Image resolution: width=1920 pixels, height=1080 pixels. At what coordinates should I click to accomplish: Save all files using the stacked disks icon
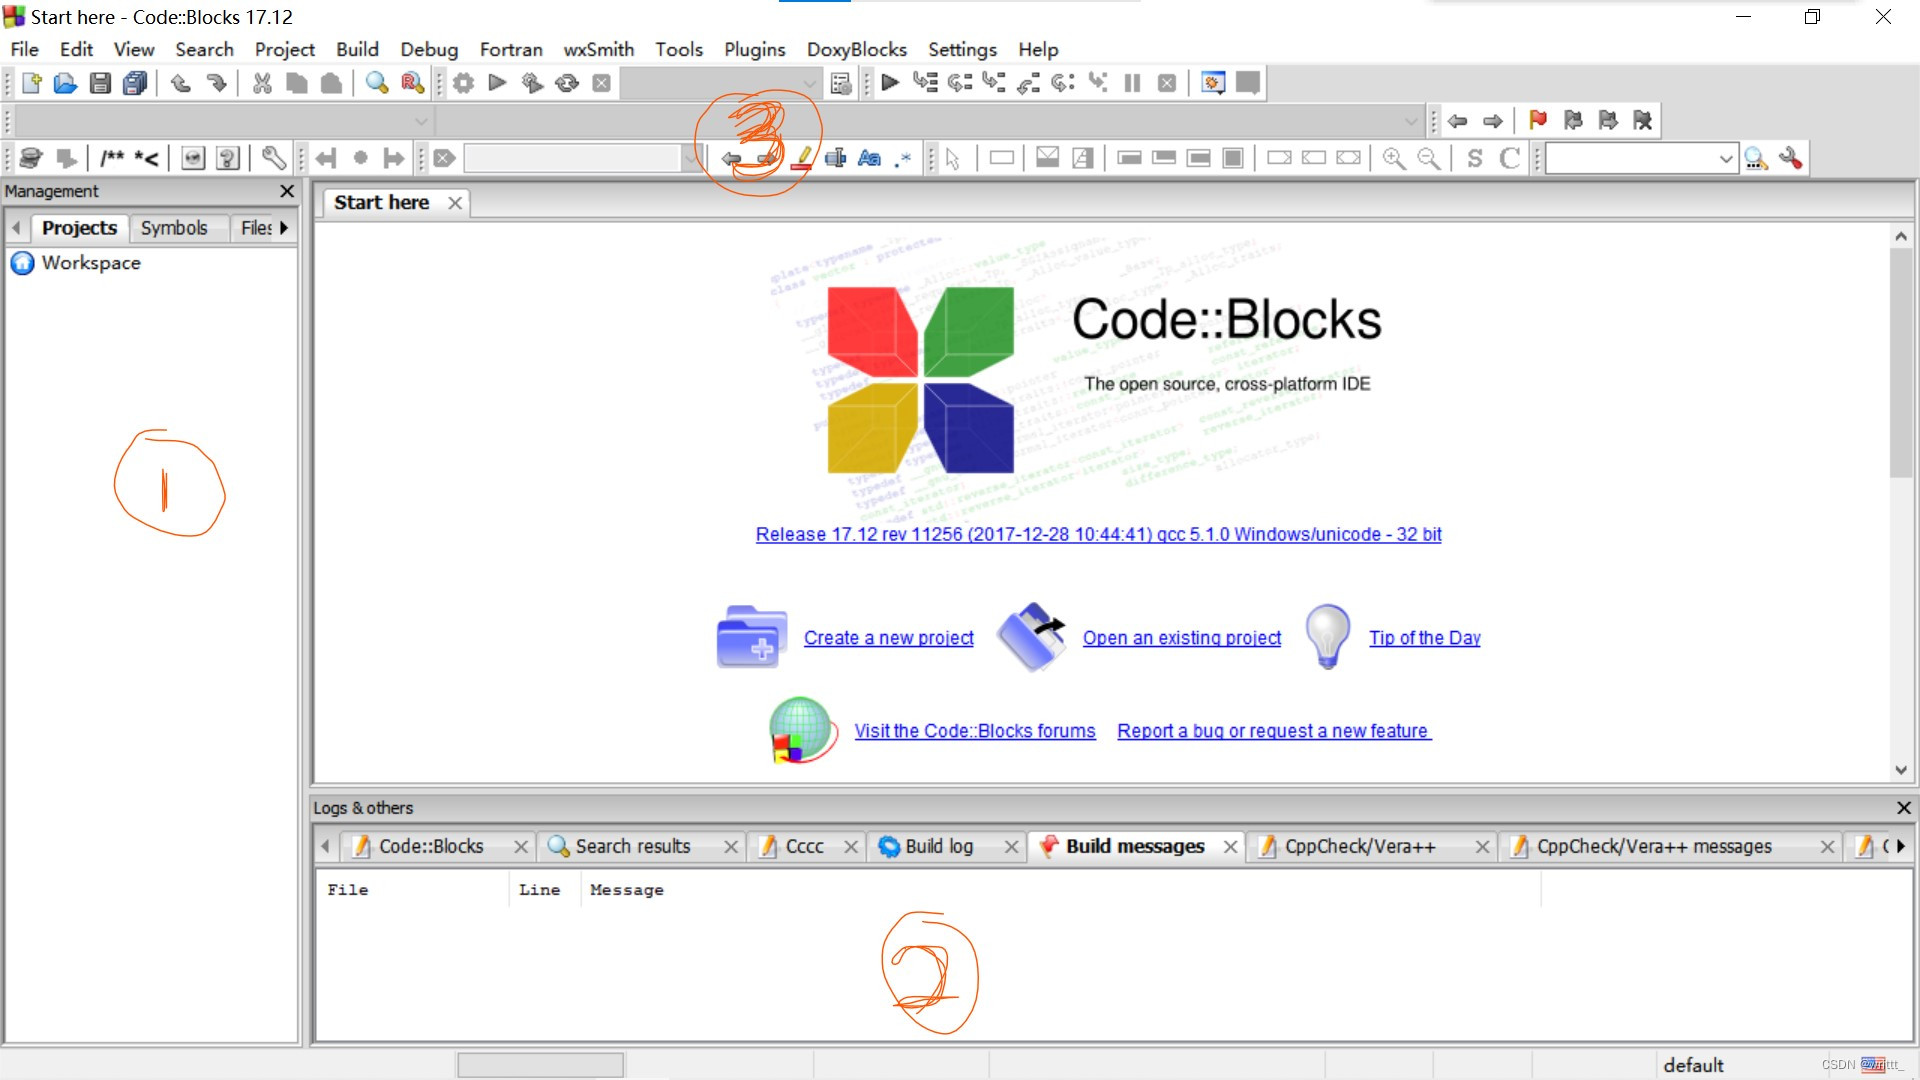(134, 83)
